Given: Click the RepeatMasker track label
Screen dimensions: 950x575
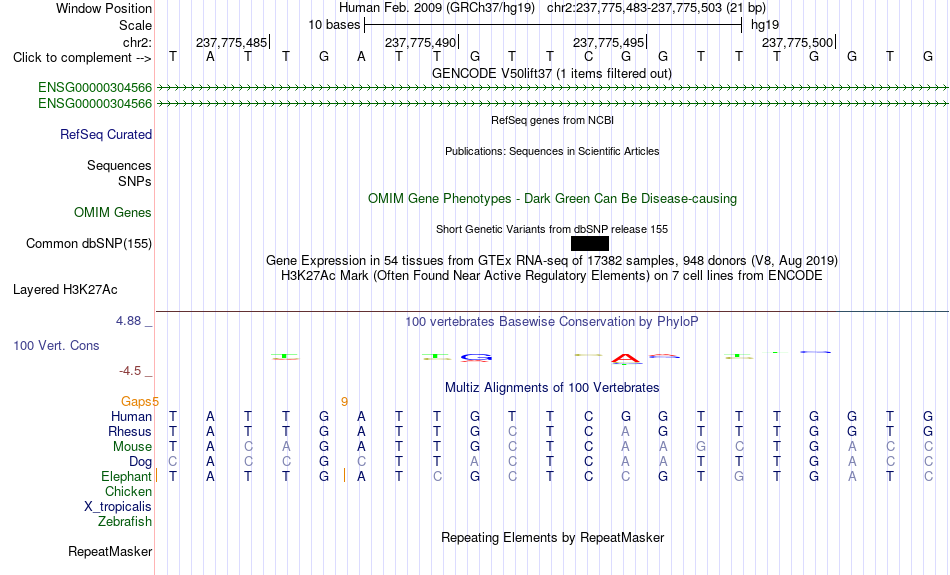Looking at the screenshot, I should tap(110, 551).
